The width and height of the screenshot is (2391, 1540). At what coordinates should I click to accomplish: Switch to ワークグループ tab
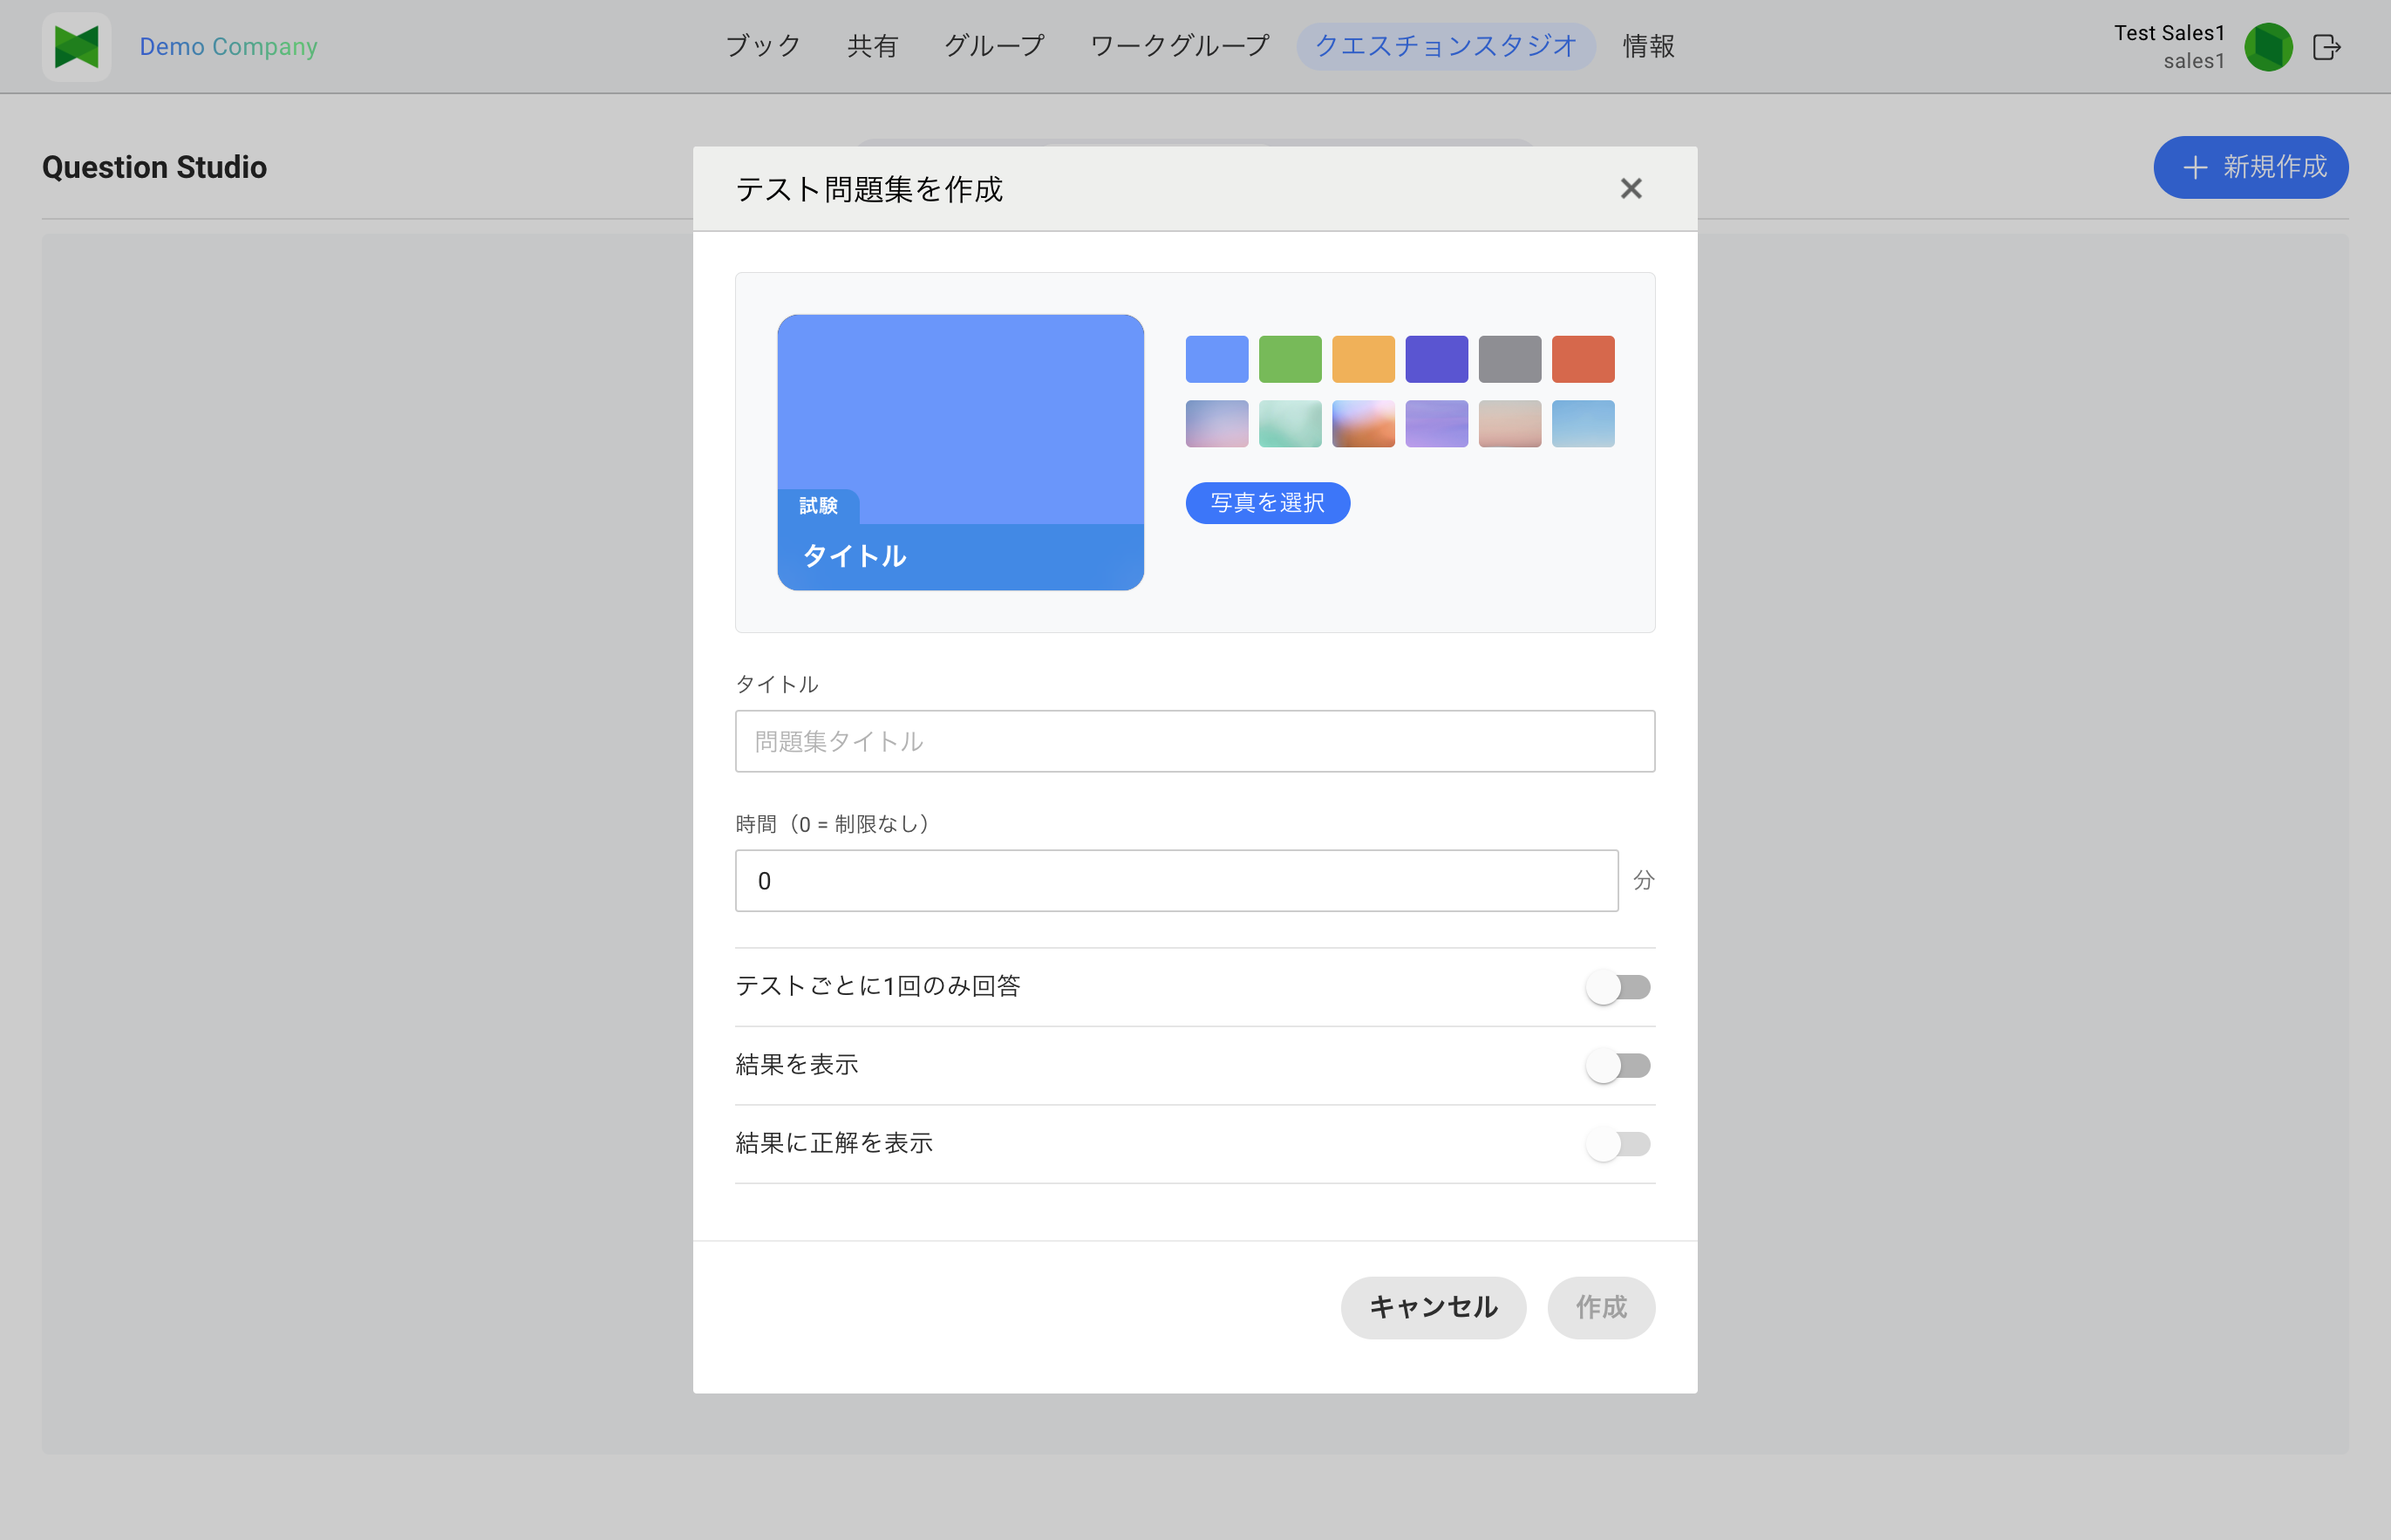click(1179, 46)
